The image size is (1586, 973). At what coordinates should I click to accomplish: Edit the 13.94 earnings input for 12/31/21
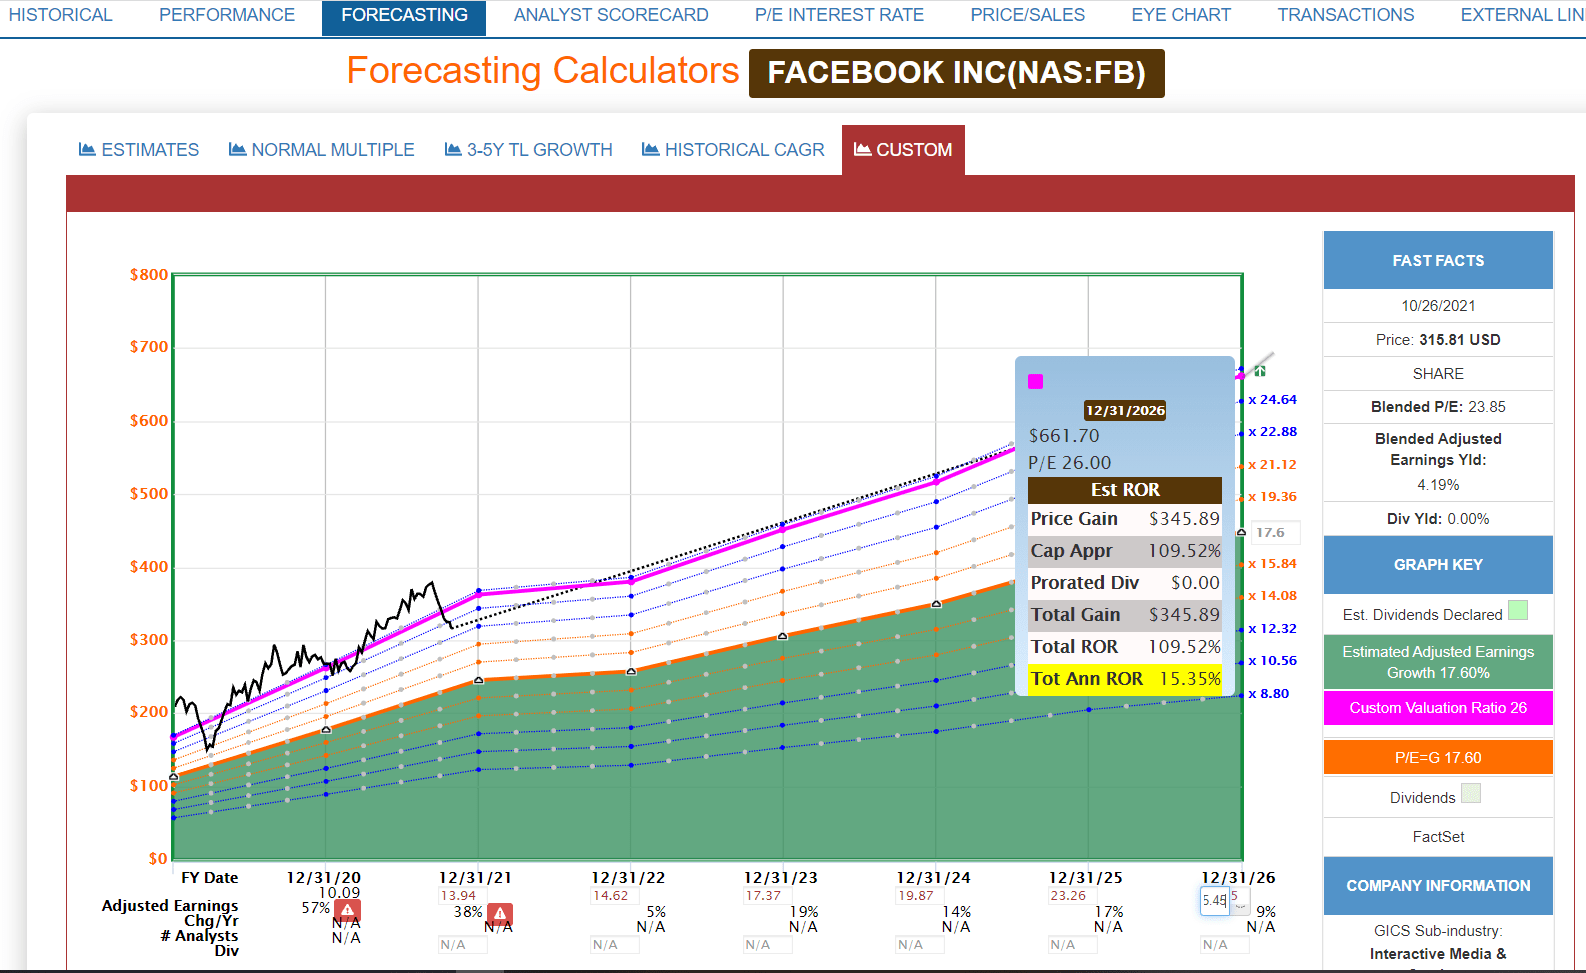click(463, 896)
